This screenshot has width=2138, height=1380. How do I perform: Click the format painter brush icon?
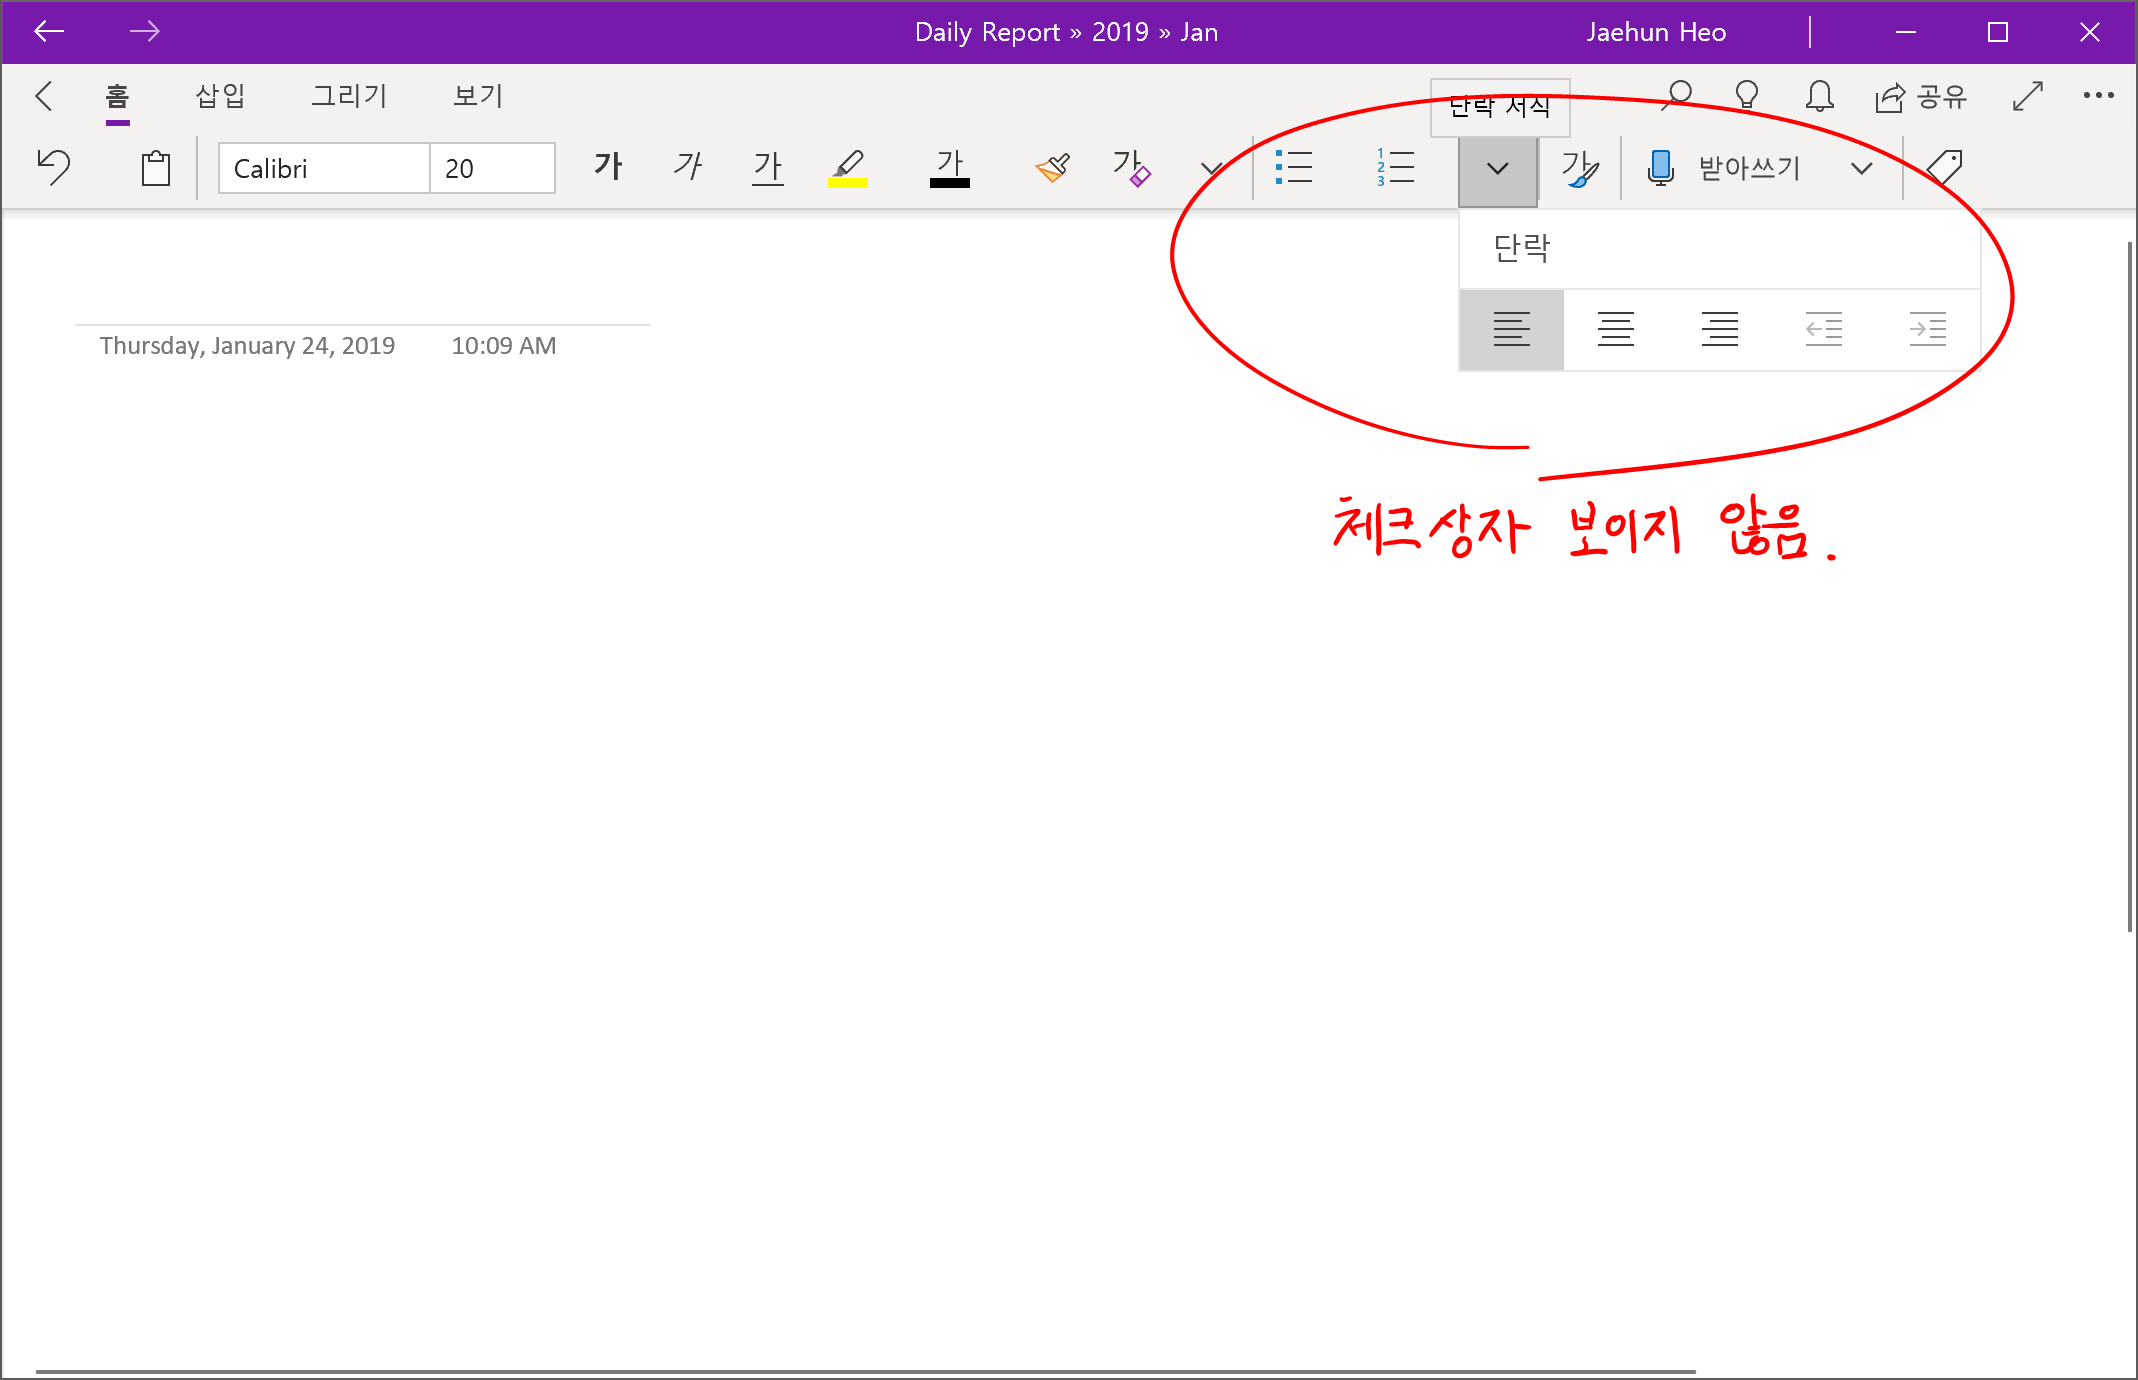1053,168
